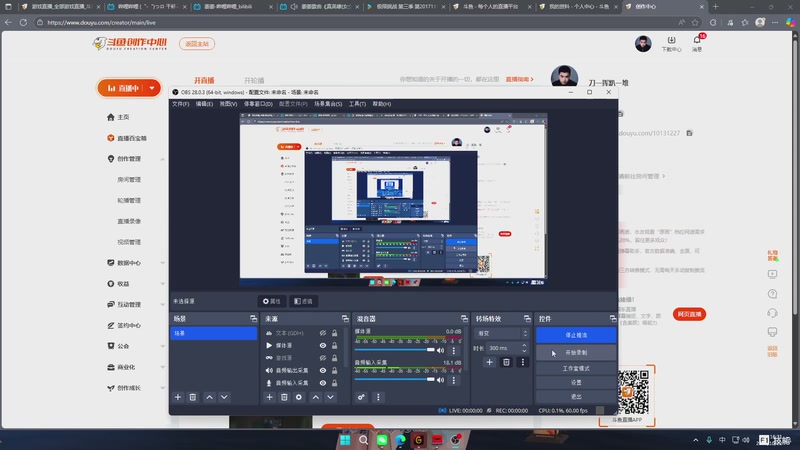This screenshot has width=800, height=450.
Task: Expand the 收益 sidebar section
Action: (163, 284)
